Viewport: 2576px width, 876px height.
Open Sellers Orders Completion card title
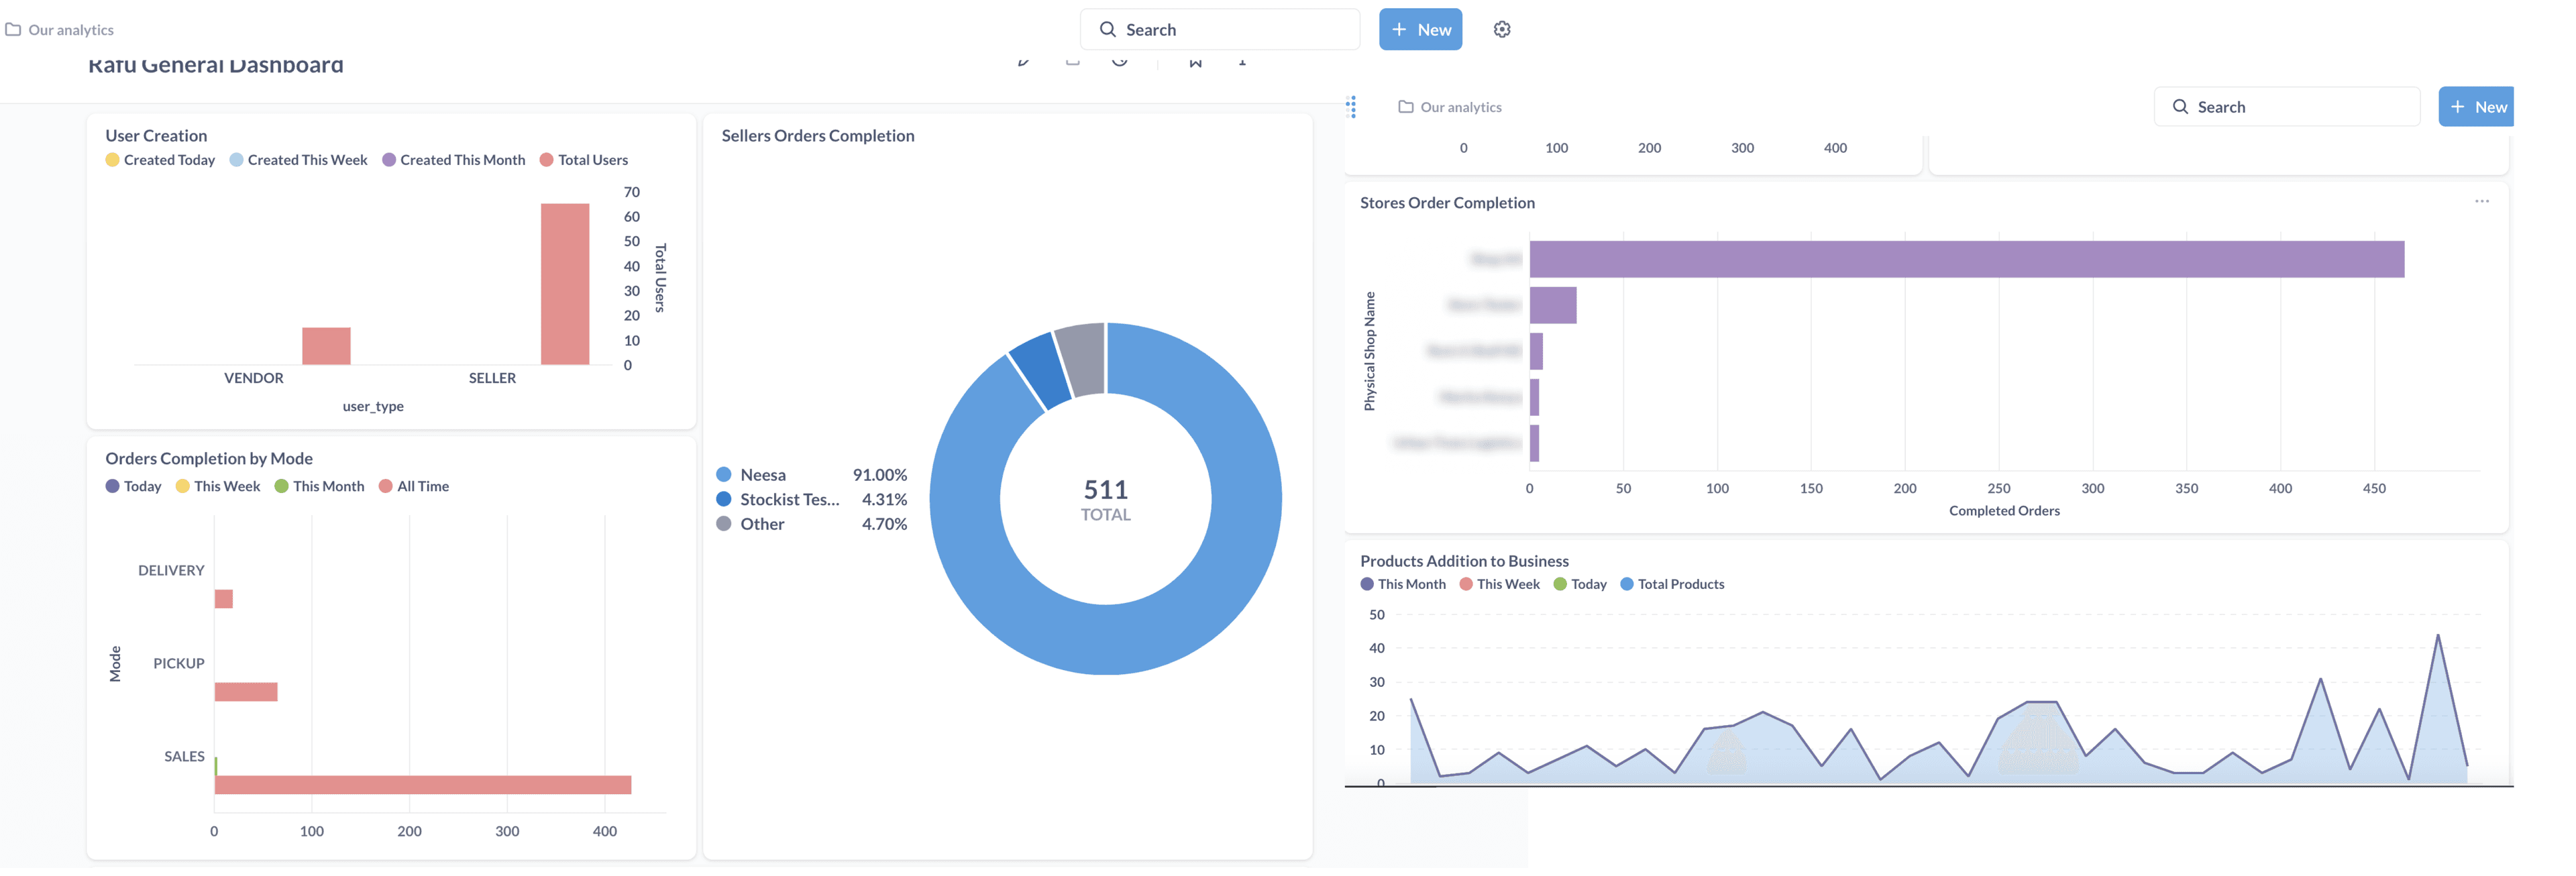pyautogui.click(x=817, y=136)
